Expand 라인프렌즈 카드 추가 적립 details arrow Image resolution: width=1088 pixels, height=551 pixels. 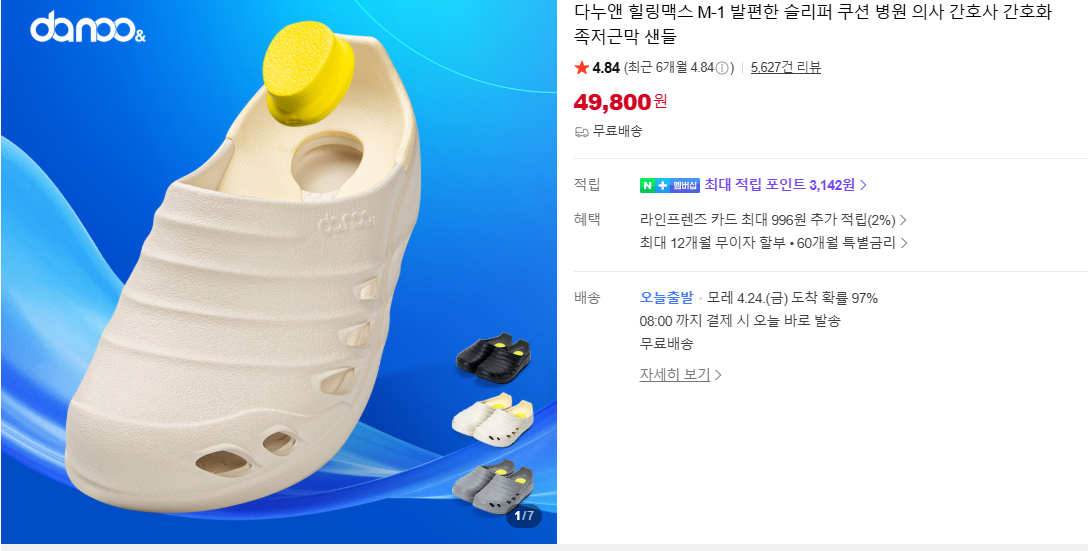point(903,221)
